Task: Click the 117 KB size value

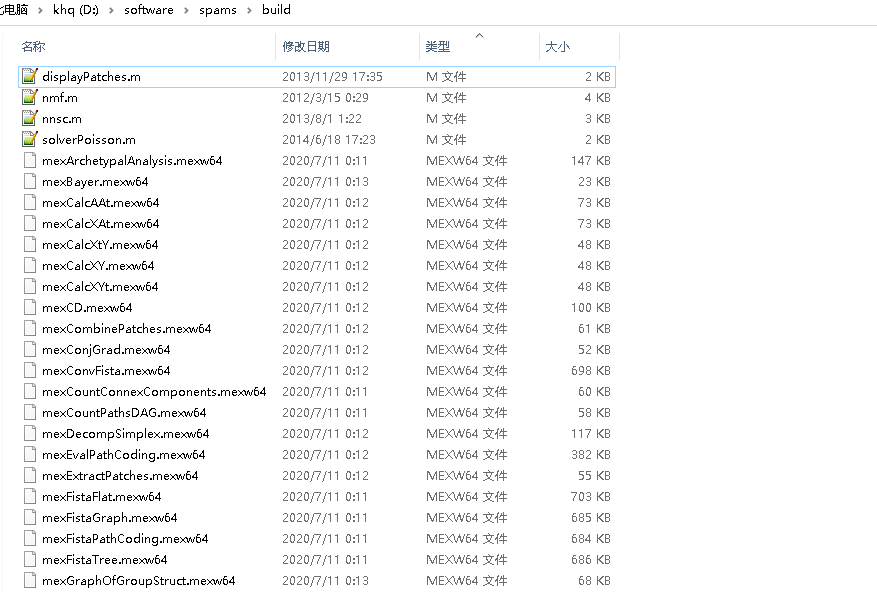Action: [591, 433]
